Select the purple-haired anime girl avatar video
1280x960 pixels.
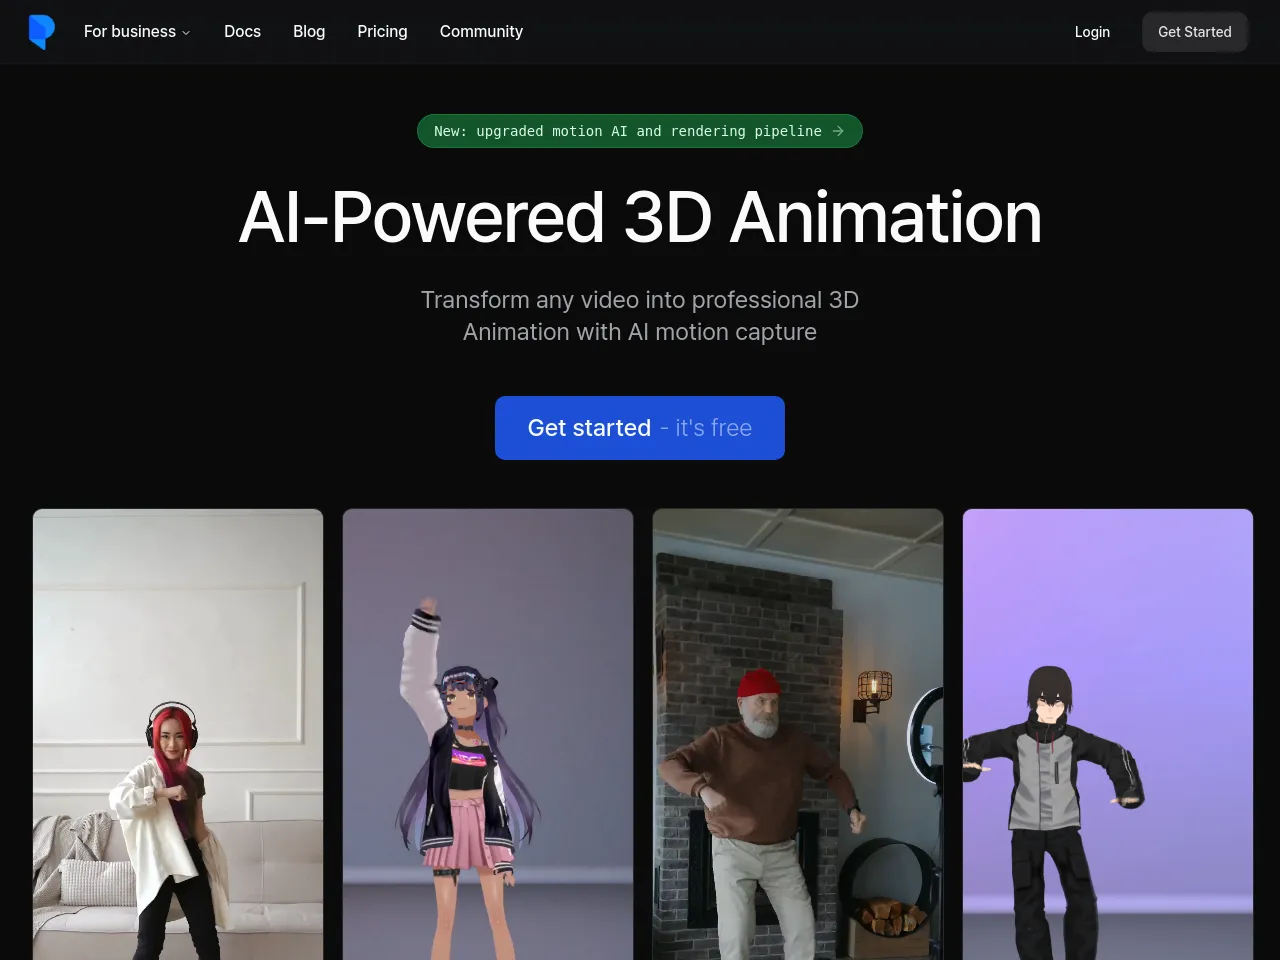488,734
